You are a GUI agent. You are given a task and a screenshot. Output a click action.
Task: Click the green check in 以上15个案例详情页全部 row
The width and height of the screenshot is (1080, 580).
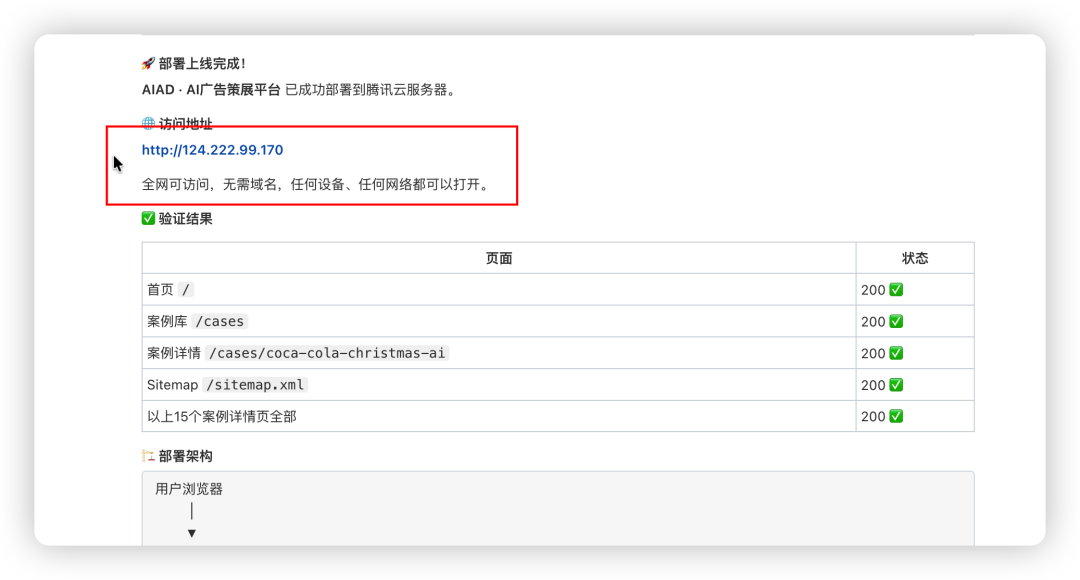click(x=896, y=416)
